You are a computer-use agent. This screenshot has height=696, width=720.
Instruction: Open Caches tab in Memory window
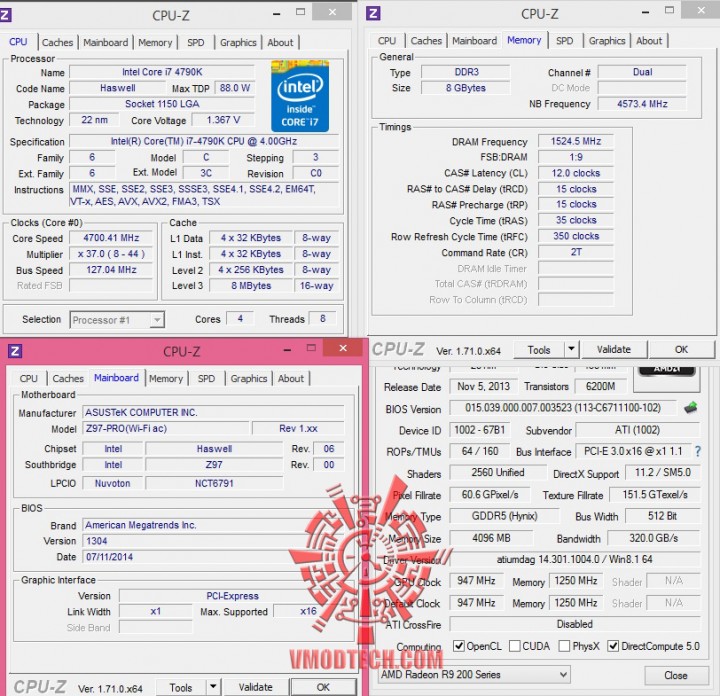tap(426, 40)
